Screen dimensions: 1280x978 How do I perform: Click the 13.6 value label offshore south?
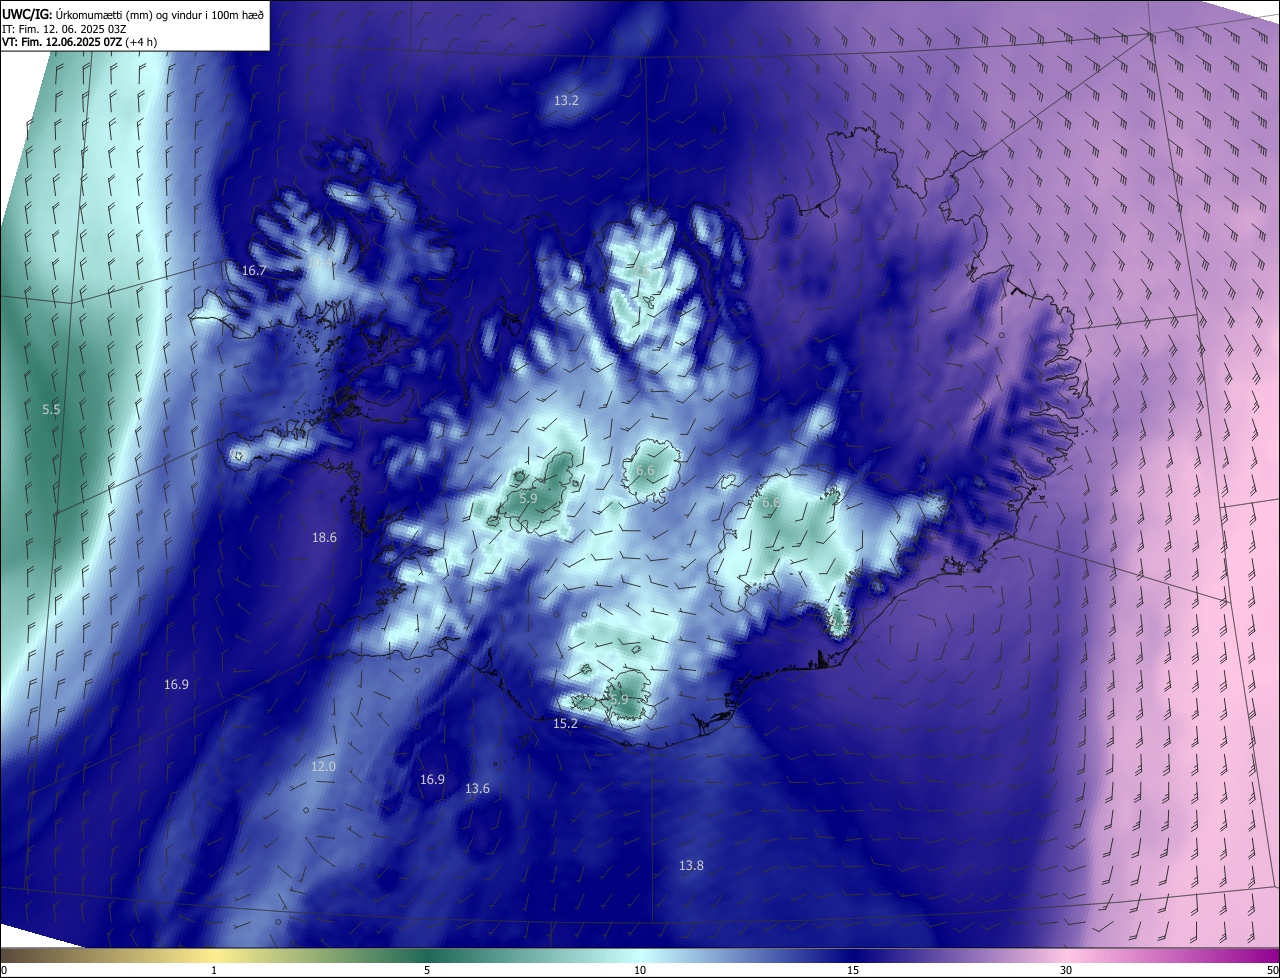coord(478,788)
